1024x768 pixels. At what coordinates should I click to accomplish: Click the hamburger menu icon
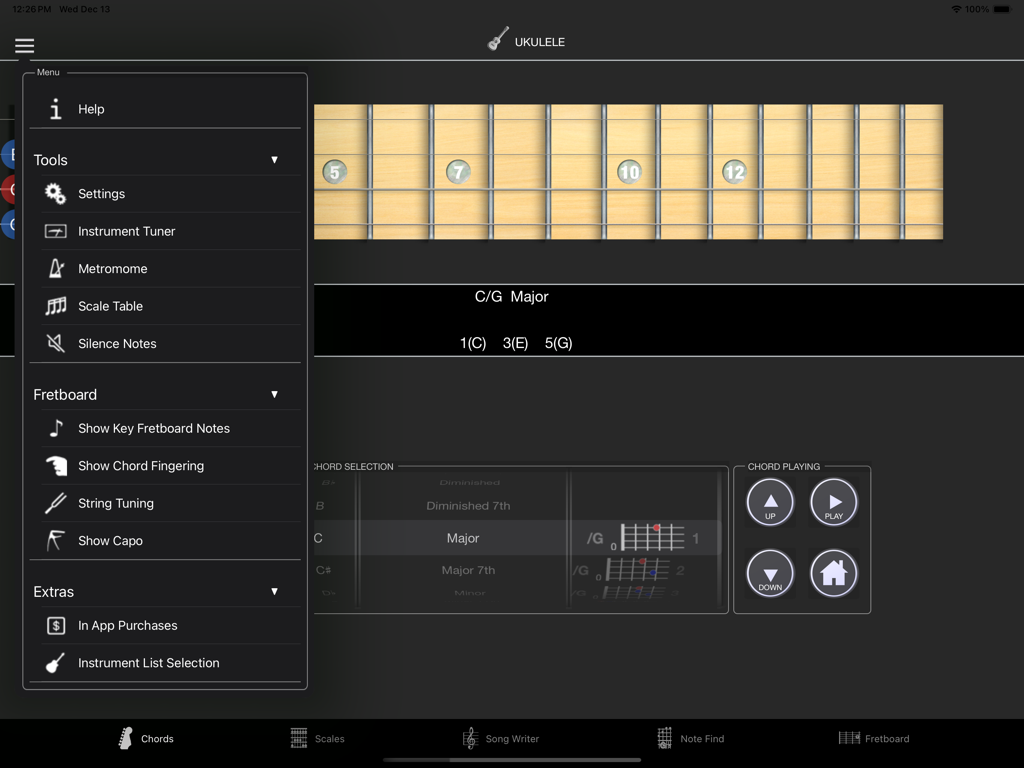(x=24, y=45)
